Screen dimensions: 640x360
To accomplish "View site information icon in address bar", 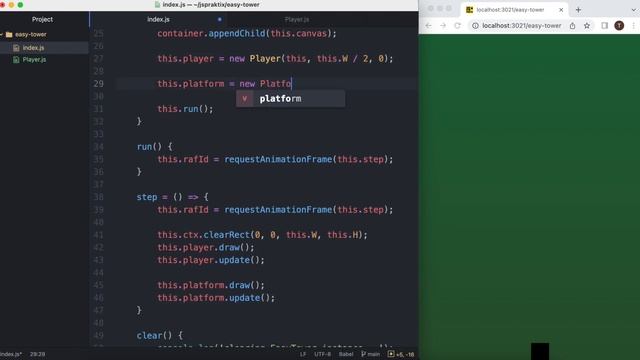I will coord(475,25).
